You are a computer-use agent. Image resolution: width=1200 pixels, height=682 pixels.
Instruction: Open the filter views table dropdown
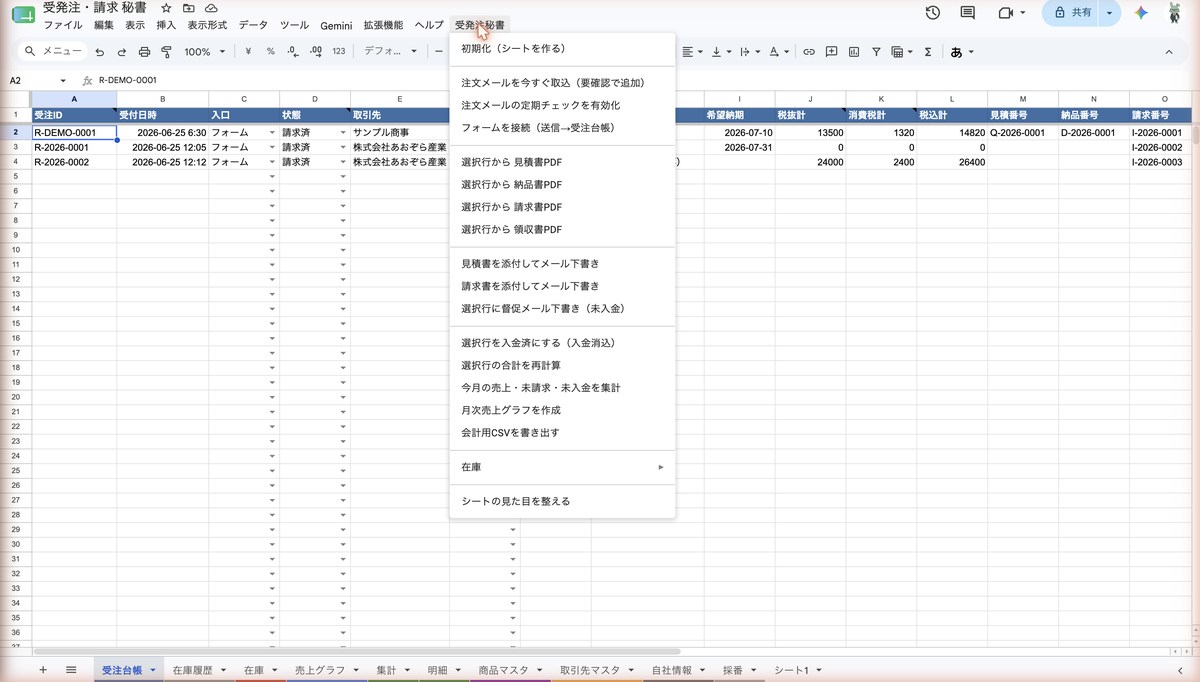[x=902, y=51]
